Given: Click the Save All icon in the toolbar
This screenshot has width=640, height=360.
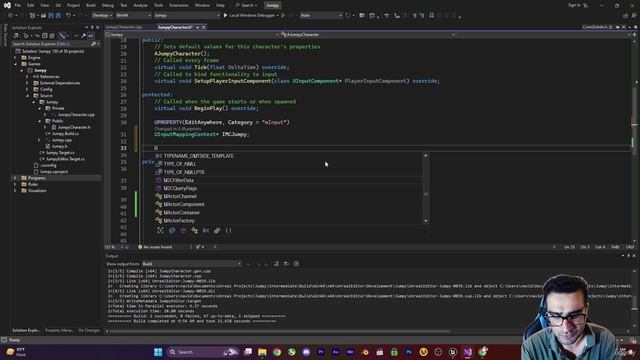Looking at the screenshot, I should click(x=58, y=15).
